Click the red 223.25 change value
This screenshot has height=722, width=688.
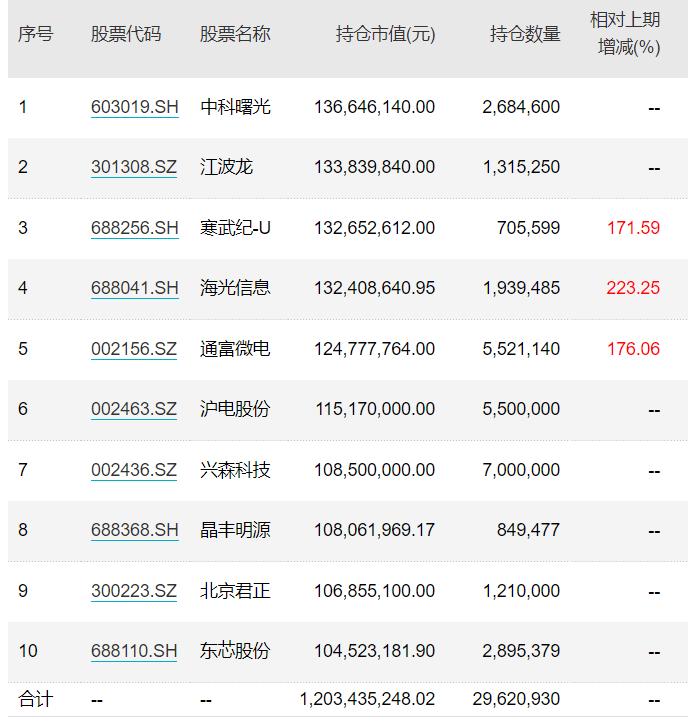pyautogui.click(x=633, y=288)
